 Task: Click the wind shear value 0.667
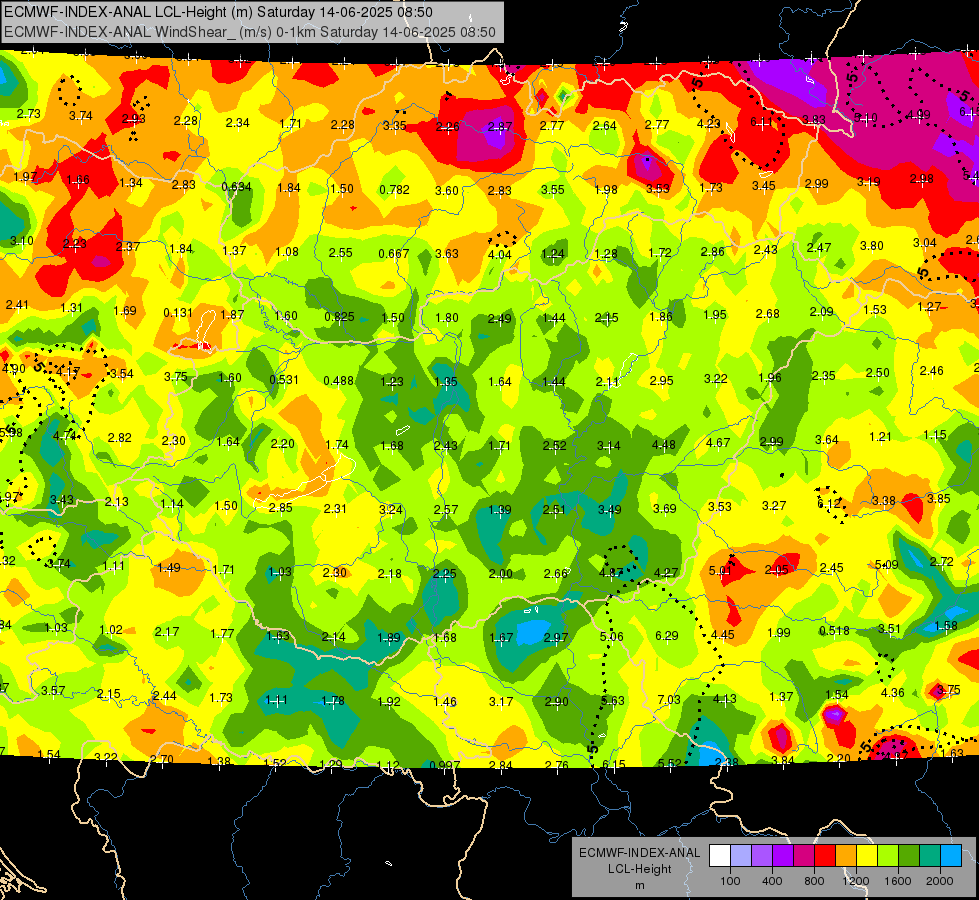pos(394,254)
